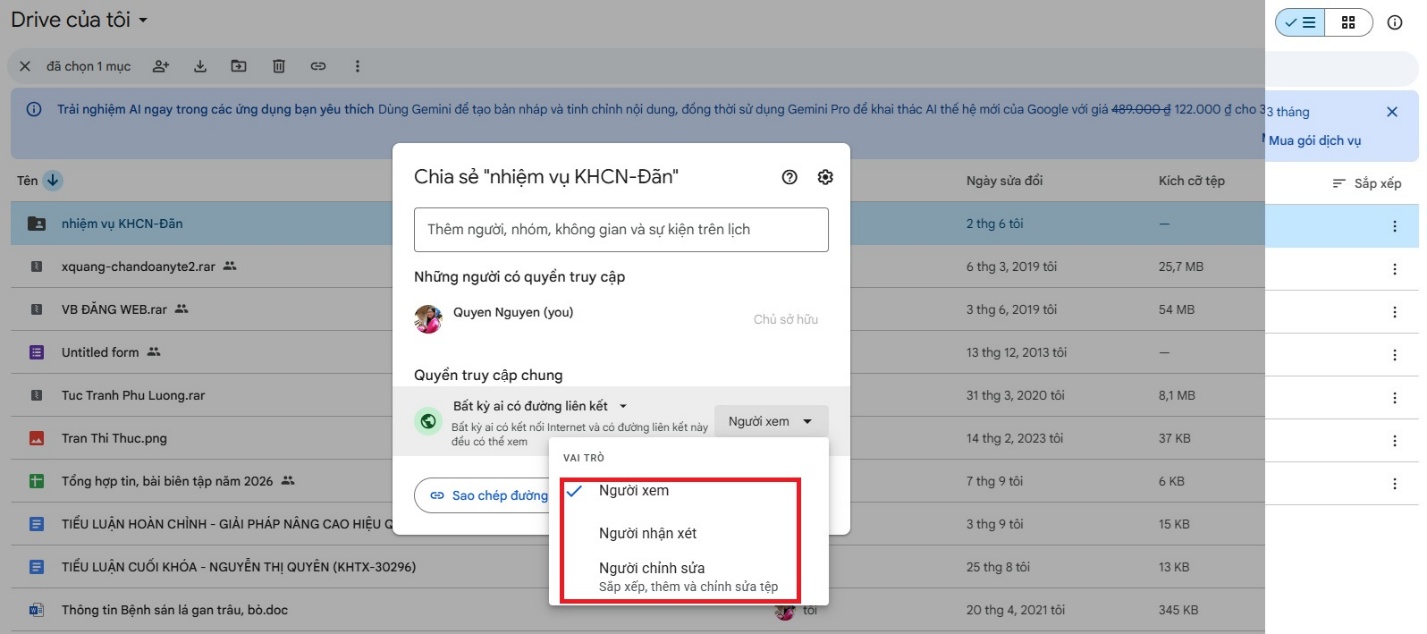Select the Tuc Tranh Phu Luong.rar file name
Viewport: 1427px width, 634px height.
click(133, 396)
